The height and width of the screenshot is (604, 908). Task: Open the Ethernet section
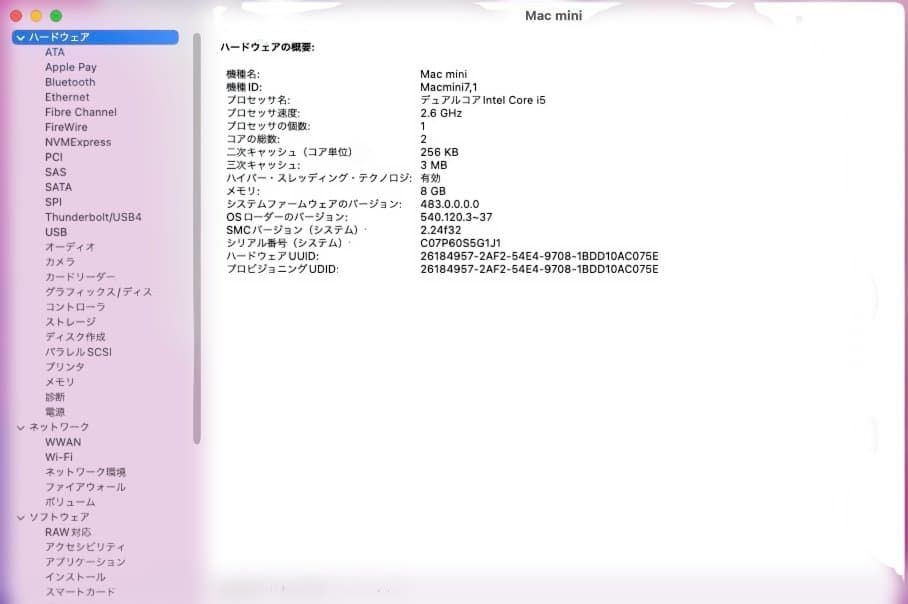click(x=66, y=97)
